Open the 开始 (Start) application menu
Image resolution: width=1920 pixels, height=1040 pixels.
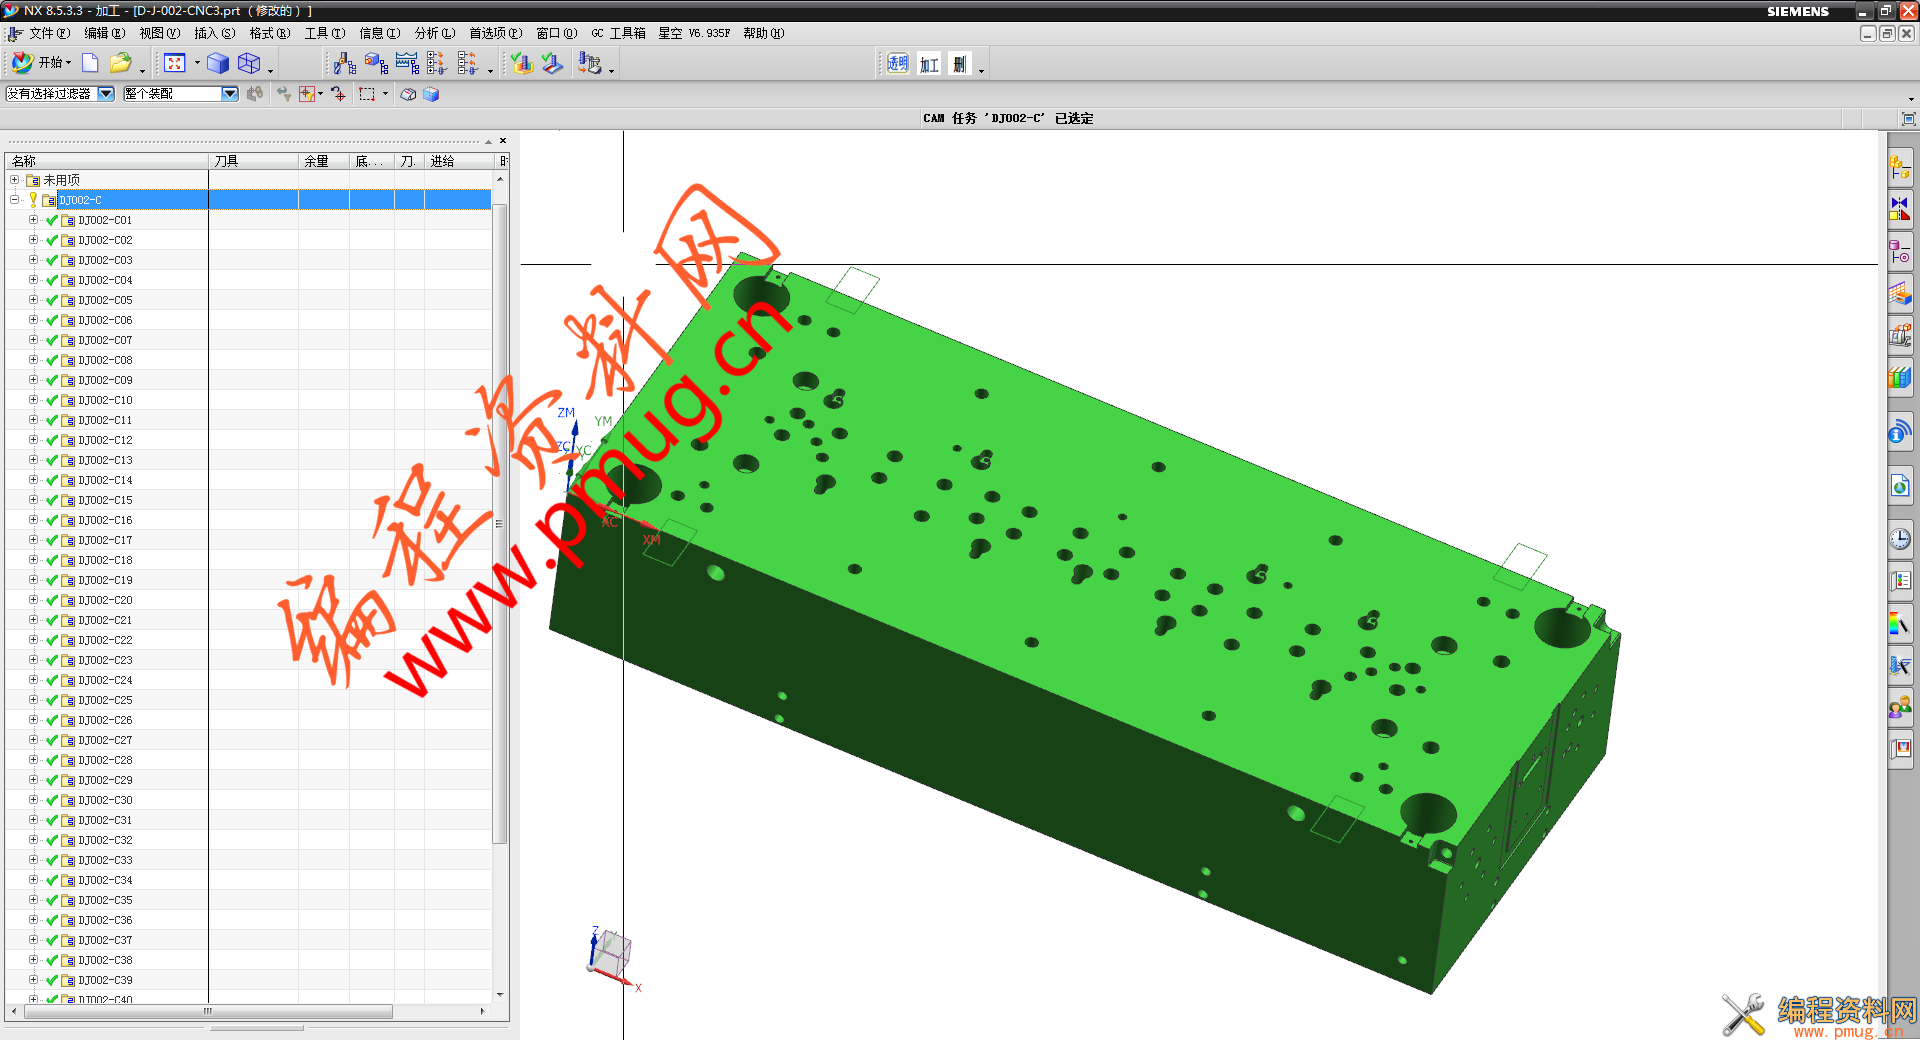(41, 63)
